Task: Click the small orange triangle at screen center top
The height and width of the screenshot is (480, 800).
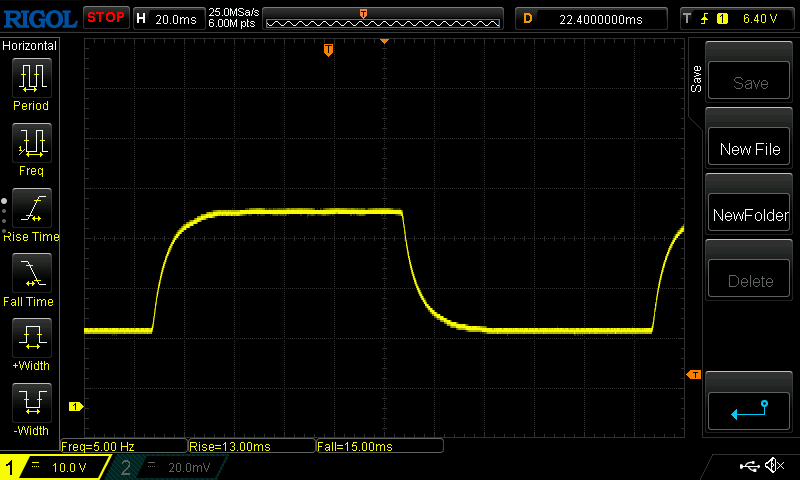Action: [384, 41]
